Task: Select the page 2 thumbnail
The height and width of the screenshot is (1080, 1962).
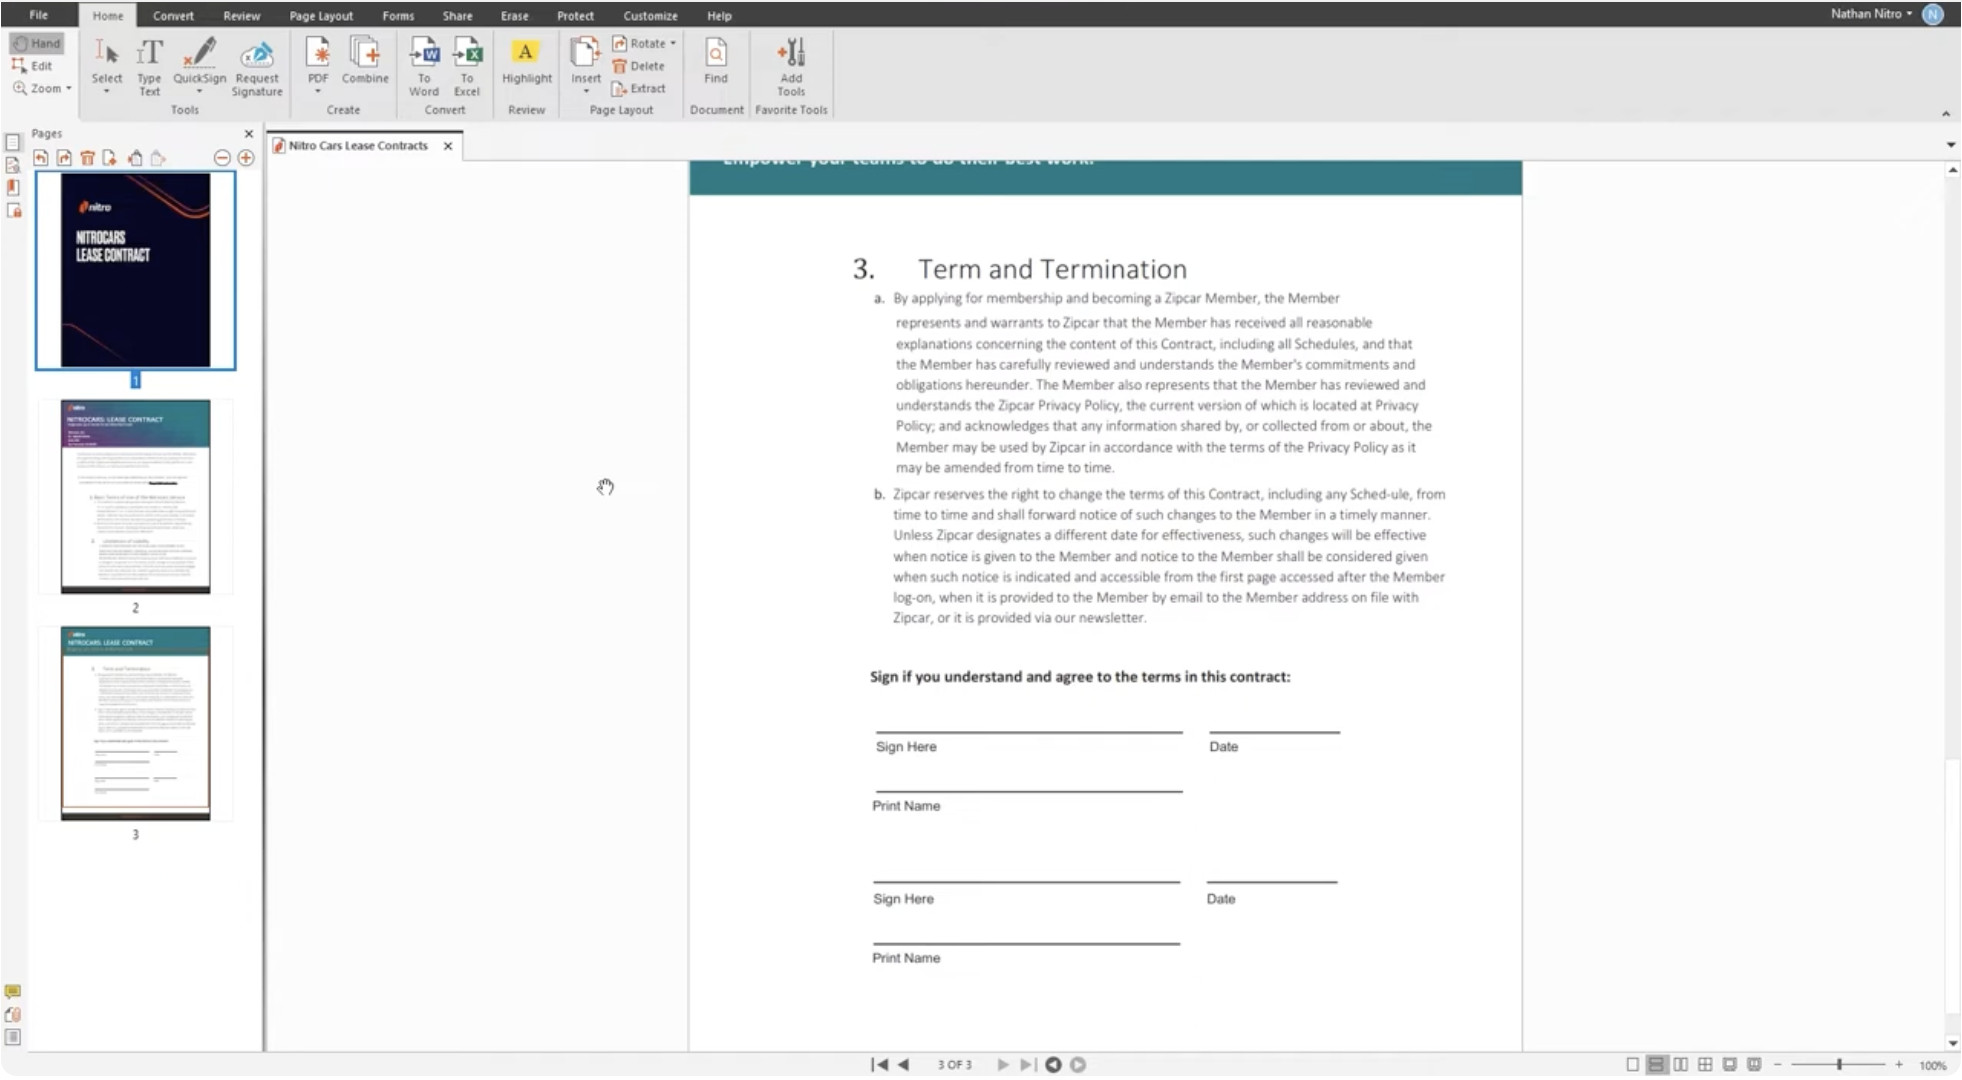Action: pyautogui.click(x=136, y=497)
